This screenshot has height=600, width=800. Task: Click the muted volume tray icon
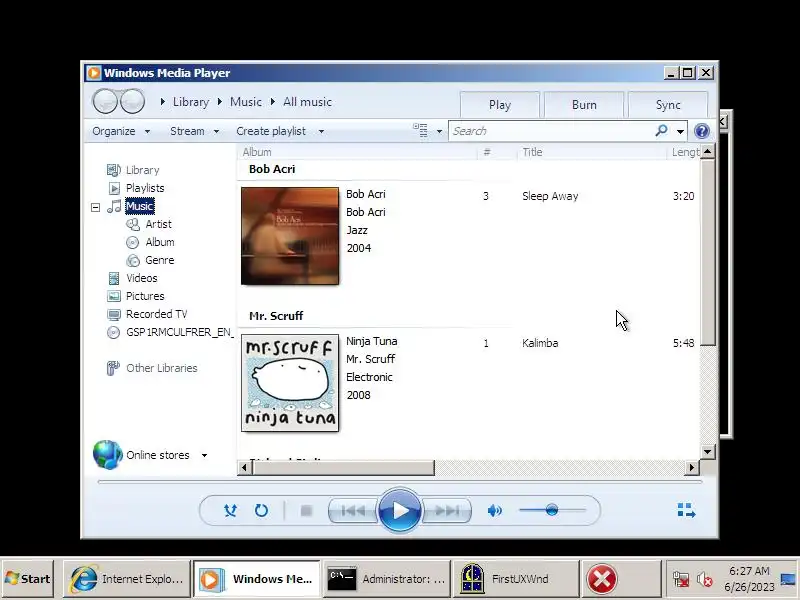(x=705, y=579)
